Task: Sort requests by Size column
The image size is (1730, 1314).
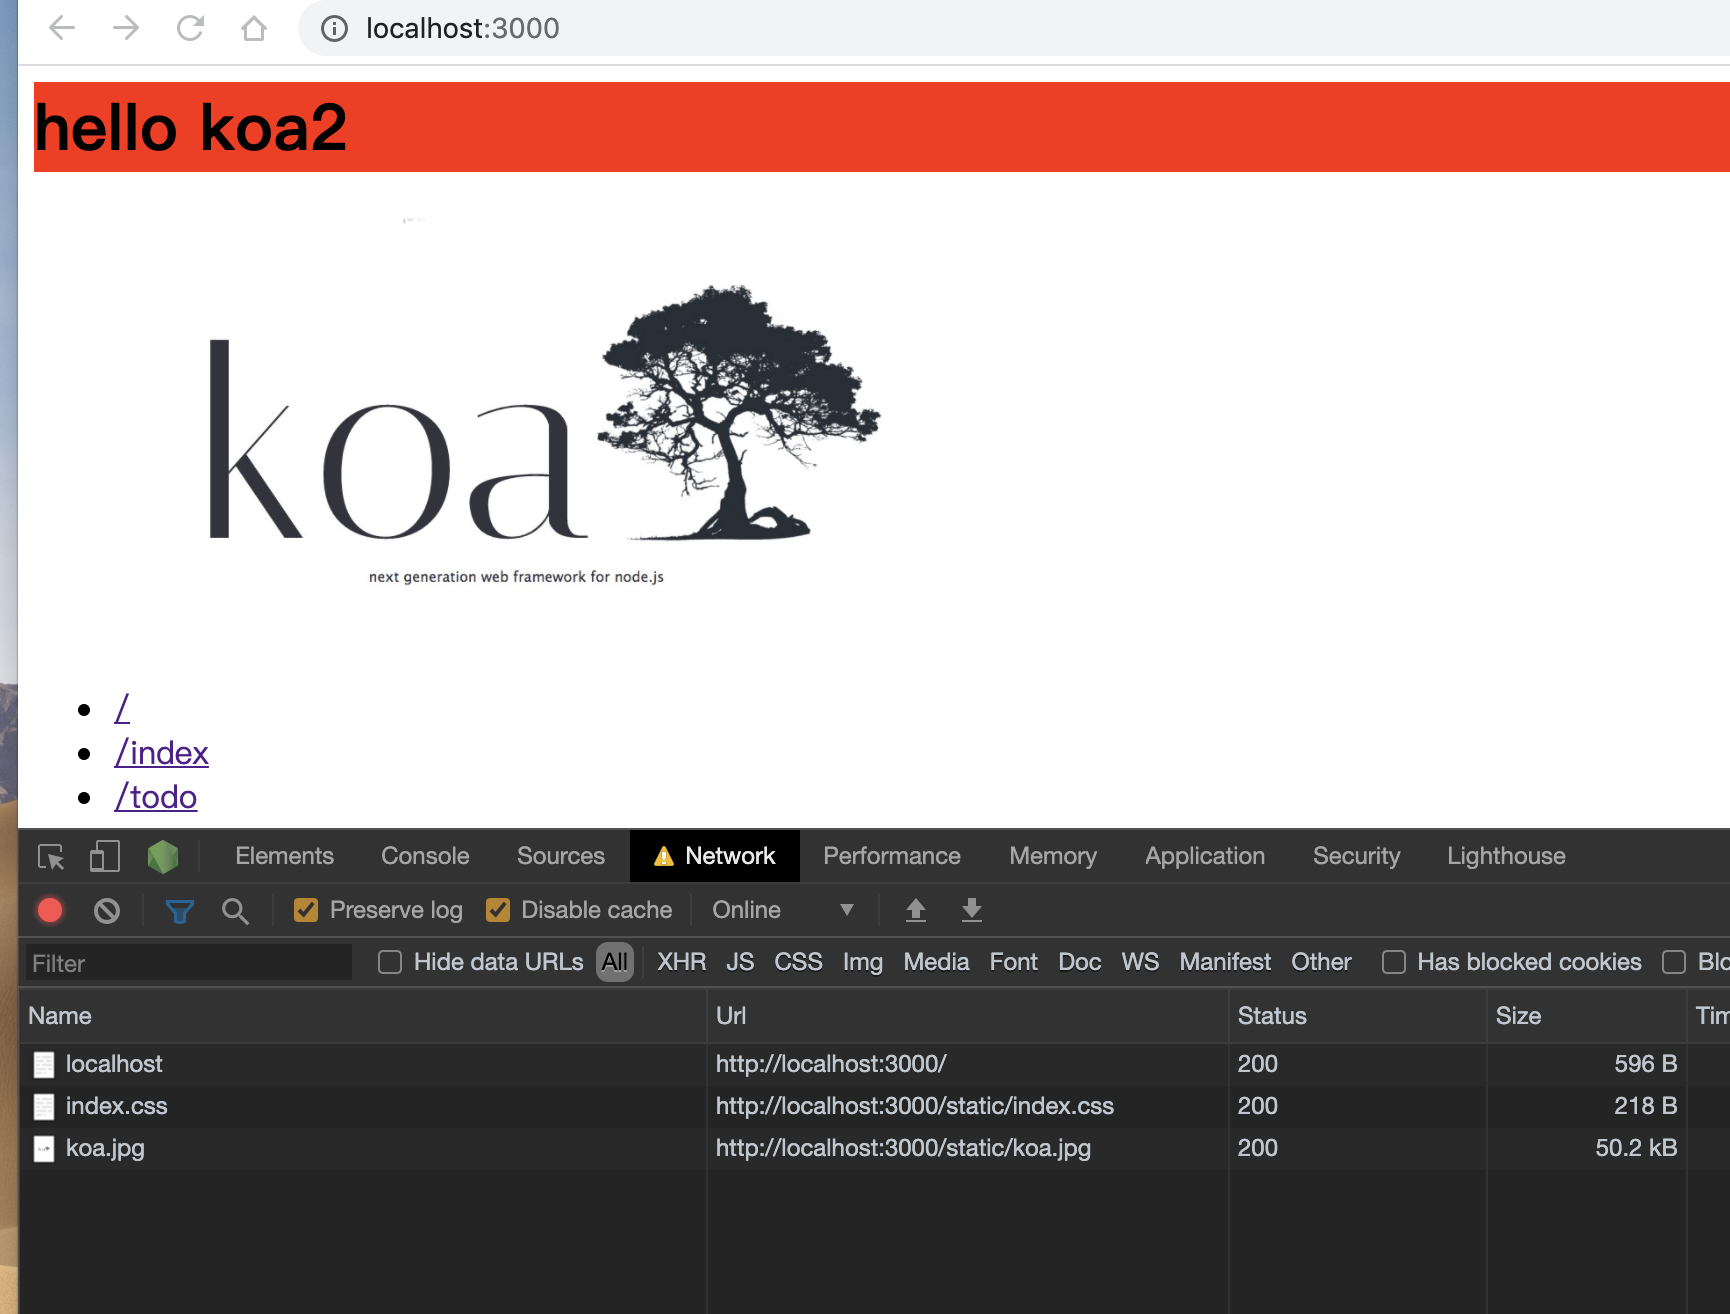Action: click(x=1587, y=1016)
